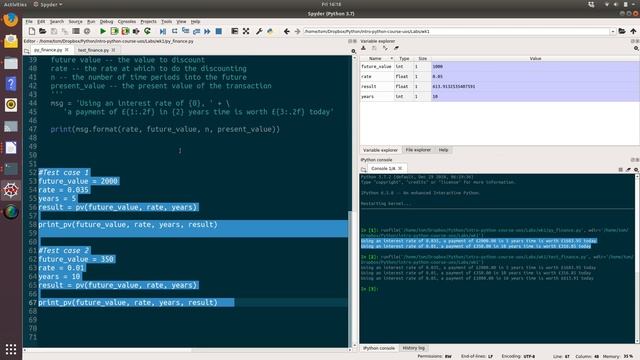
Task: Change to the parent directory
Action: (633, 31)
